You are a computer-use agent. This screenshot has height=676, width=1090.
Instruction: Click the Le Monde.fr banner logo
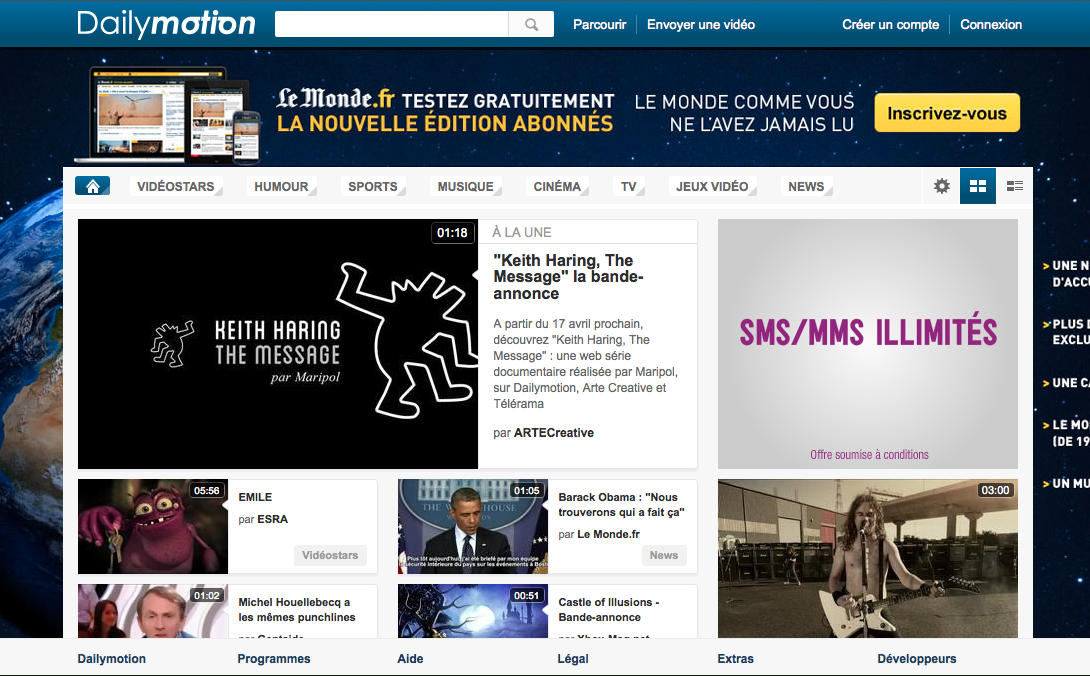coord(335,99)
